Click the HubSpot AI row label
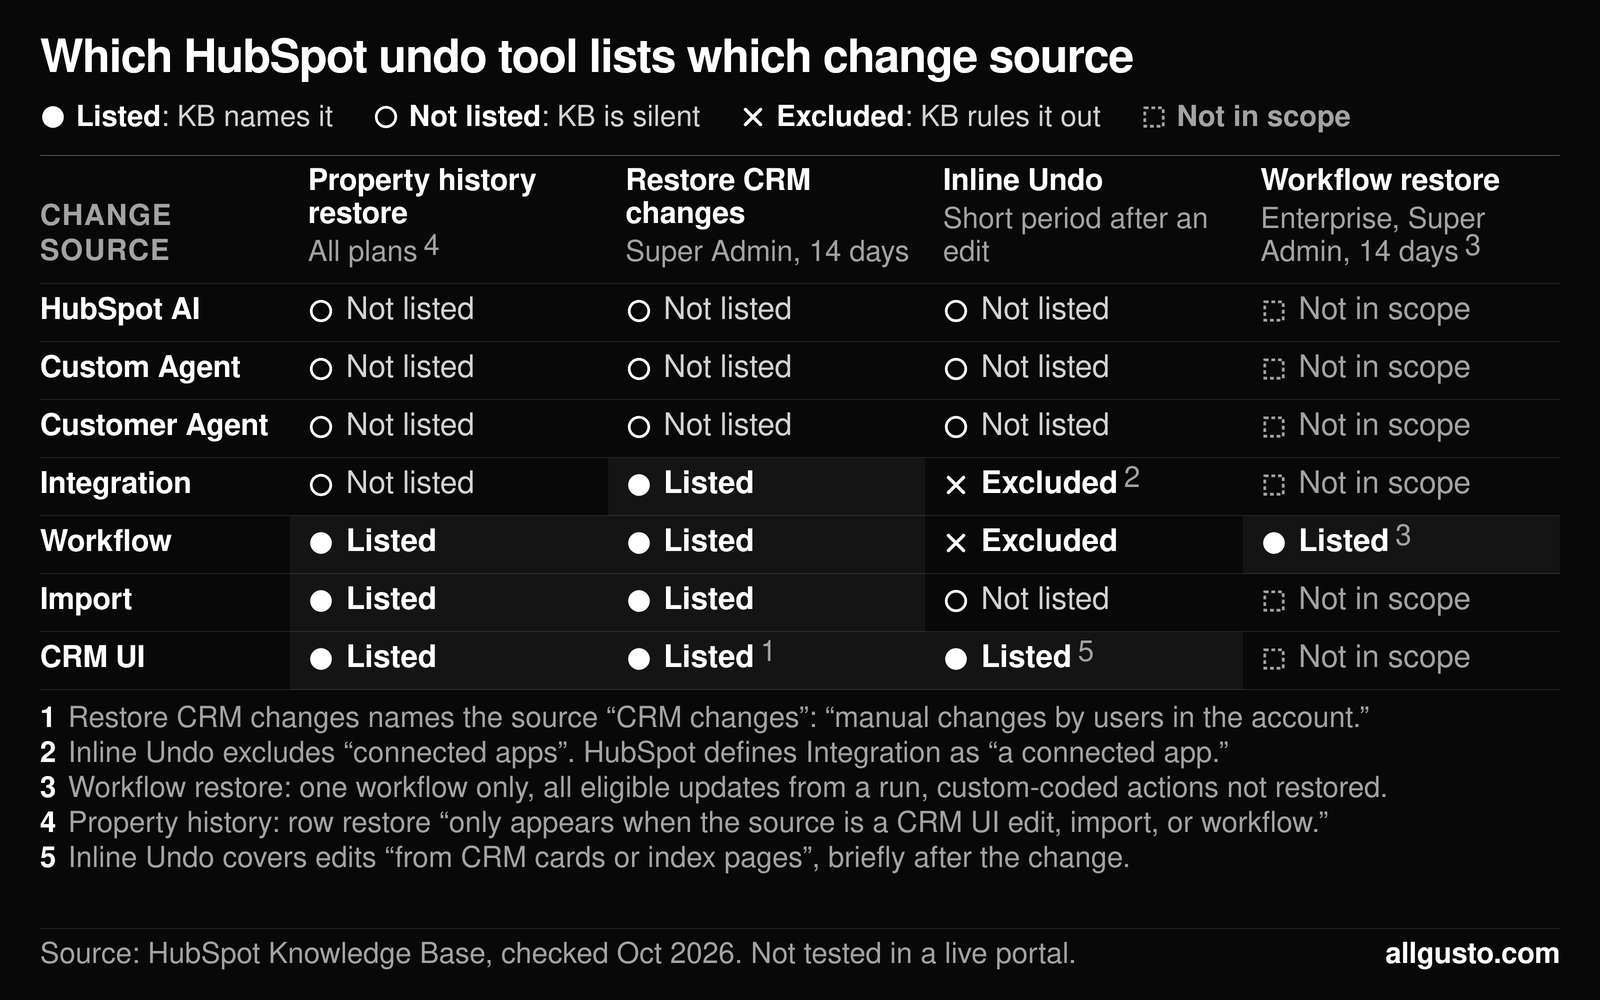1600x1000 pixels. click(x=120, y=309)
